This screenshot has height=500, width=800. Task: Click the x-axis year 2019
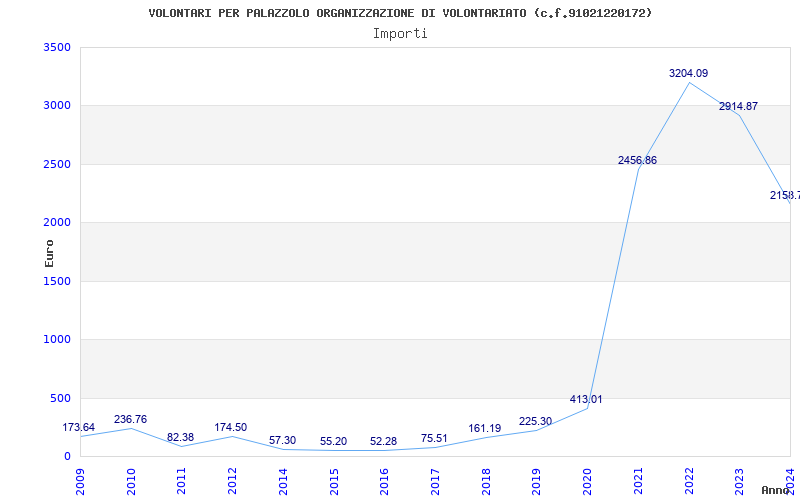[x=536, y=482]
